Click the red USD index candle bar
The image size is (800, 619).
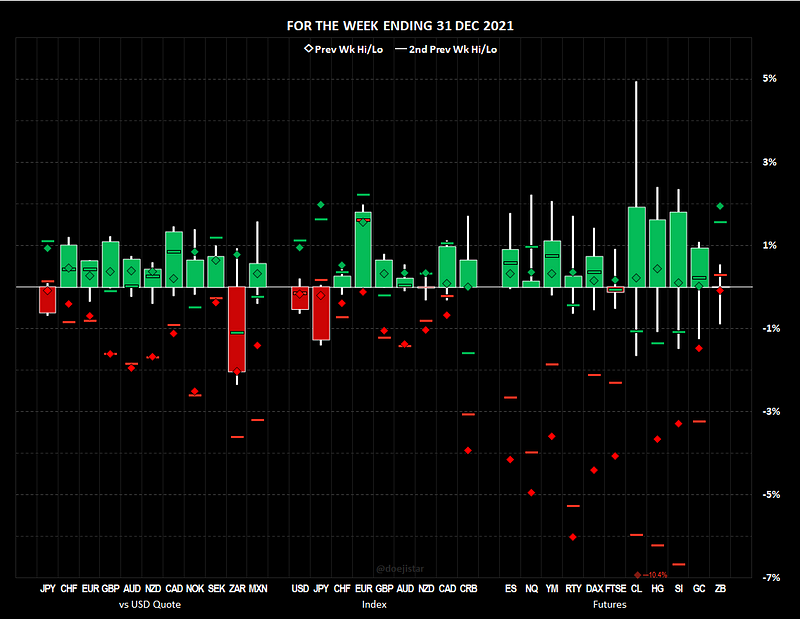(300, 298)
